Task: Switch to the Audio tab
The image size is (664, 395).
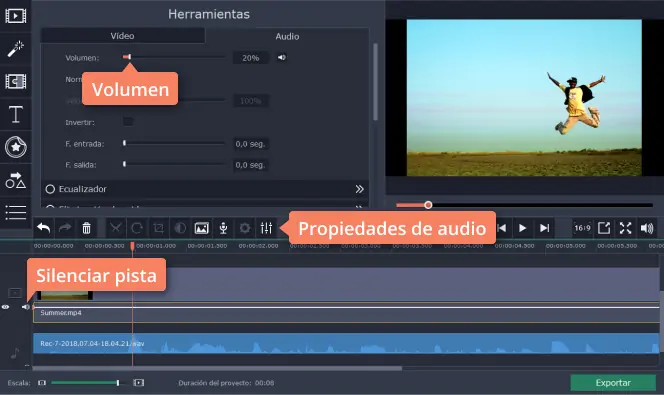Action: coord(287,36)
